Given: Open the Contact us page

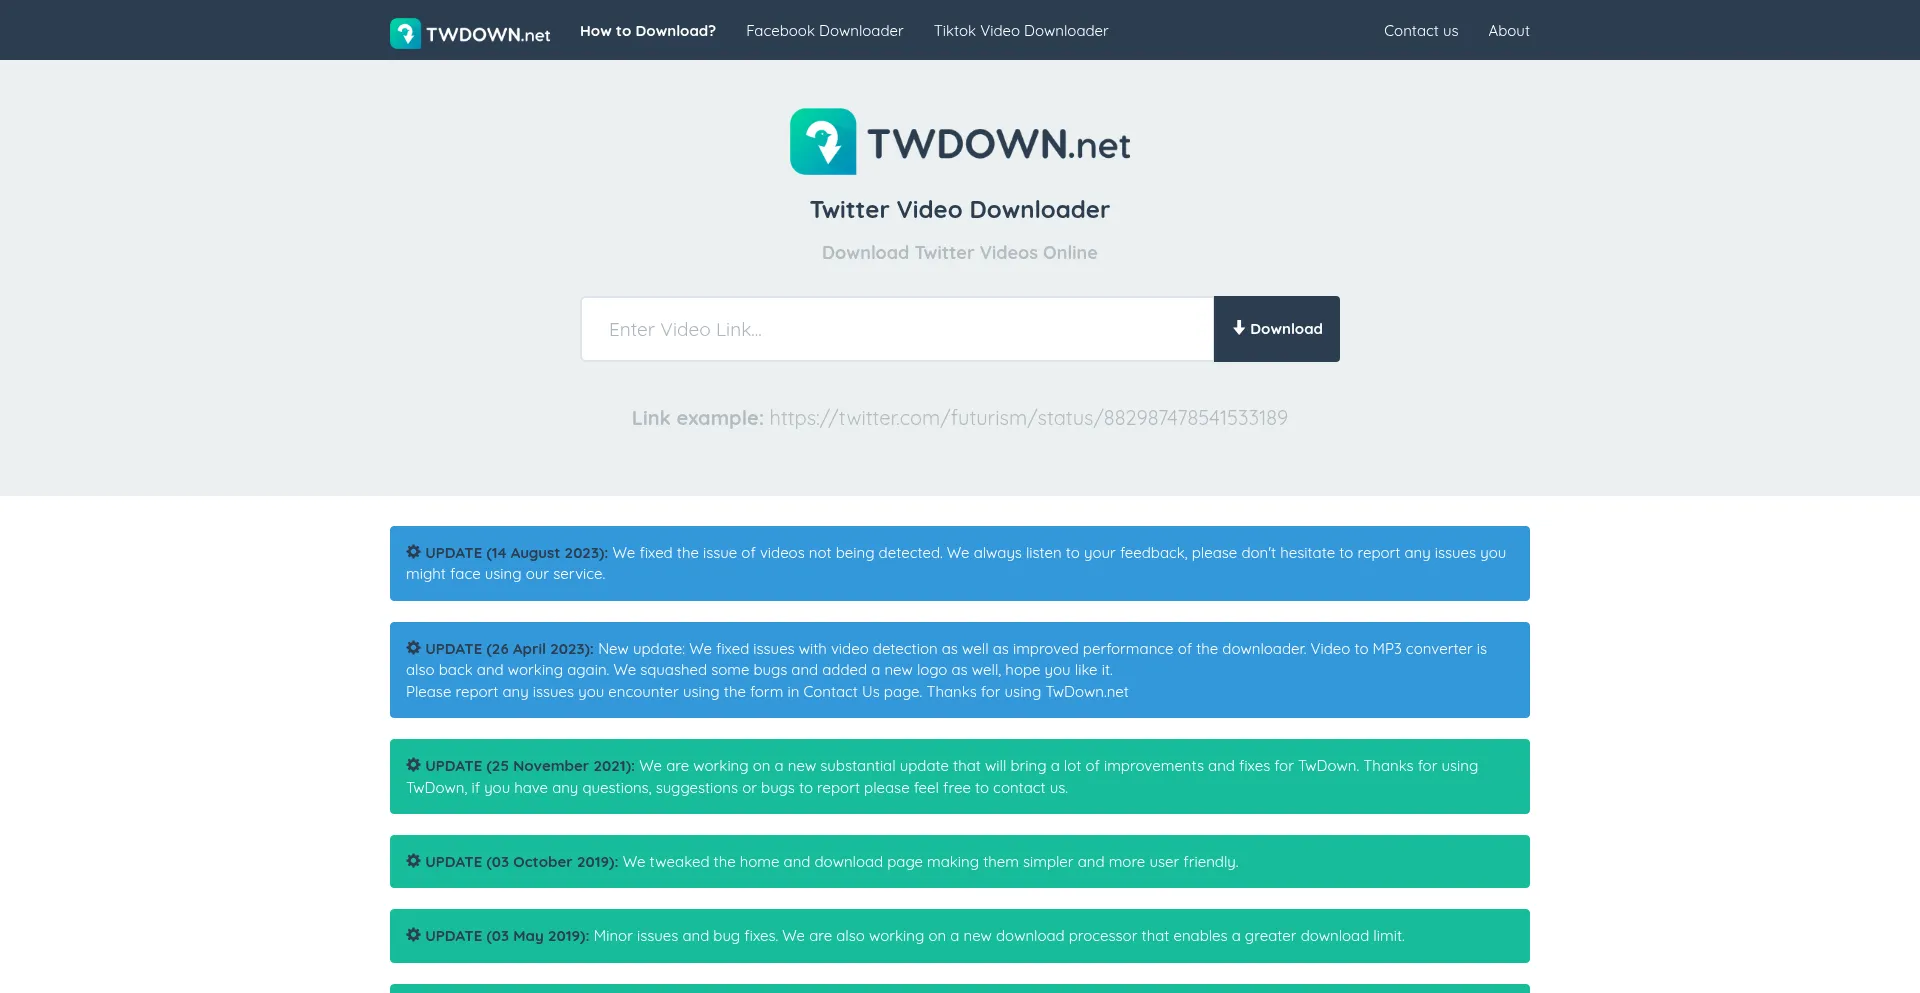Looking at the screenshot, I should coord(1421,31).
